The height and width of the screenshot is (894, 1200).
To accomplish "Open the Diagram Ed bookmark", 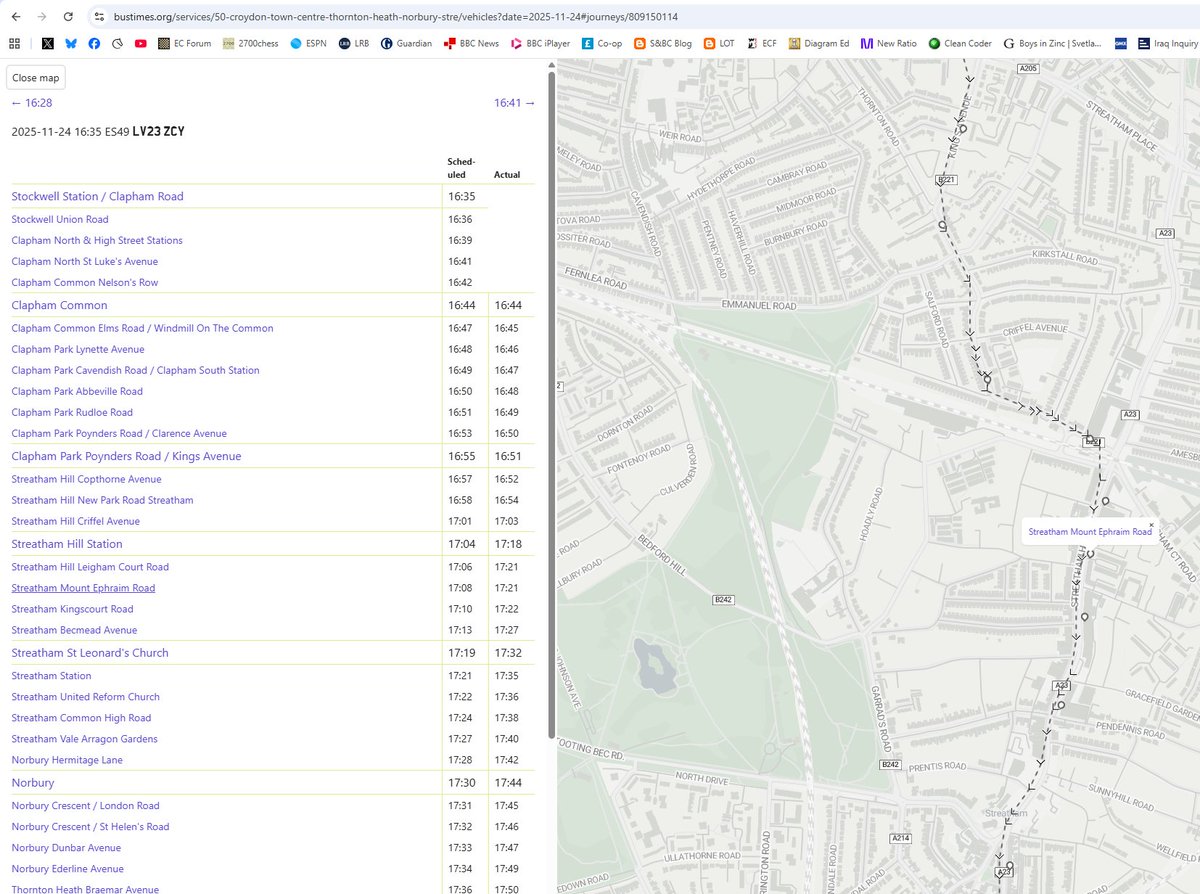I will [819, 43].
